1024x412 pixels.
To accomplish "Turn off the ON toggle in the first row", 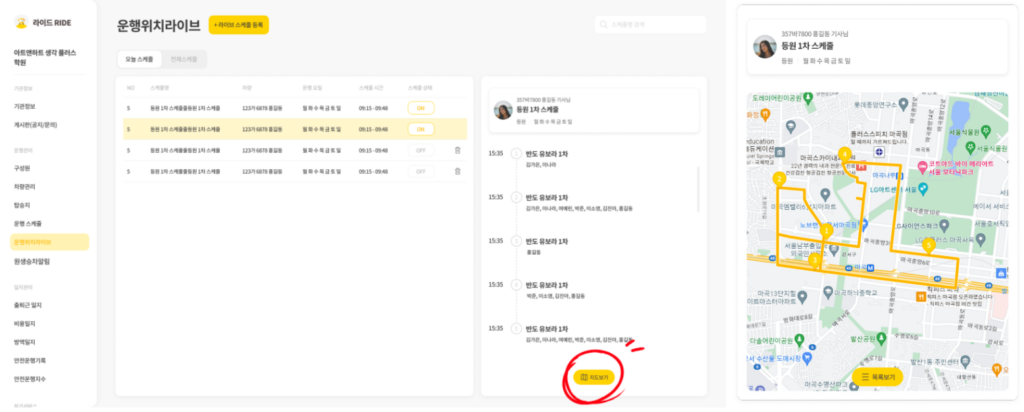I will point(420,107).
